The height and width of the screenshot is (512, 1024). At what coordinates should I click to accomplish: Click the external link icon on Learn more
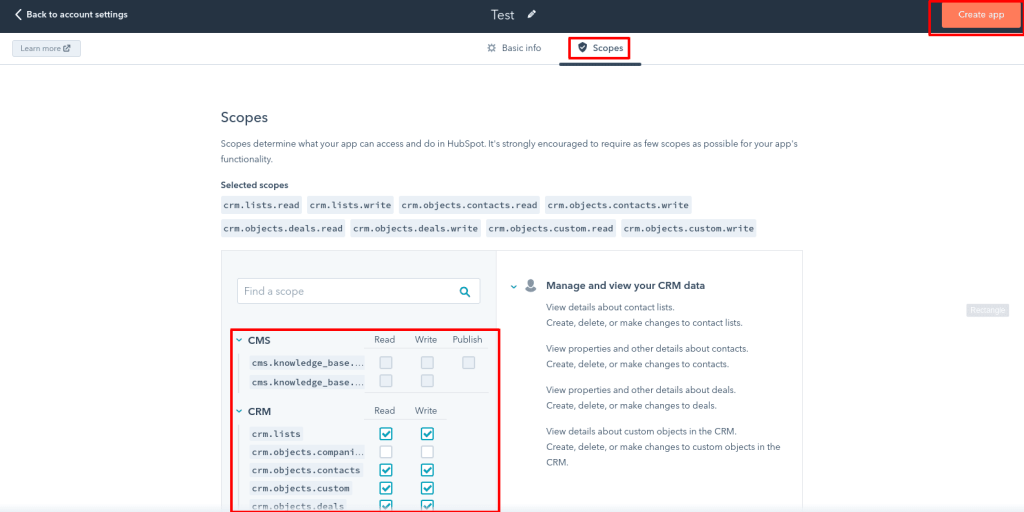coord(67,48)
